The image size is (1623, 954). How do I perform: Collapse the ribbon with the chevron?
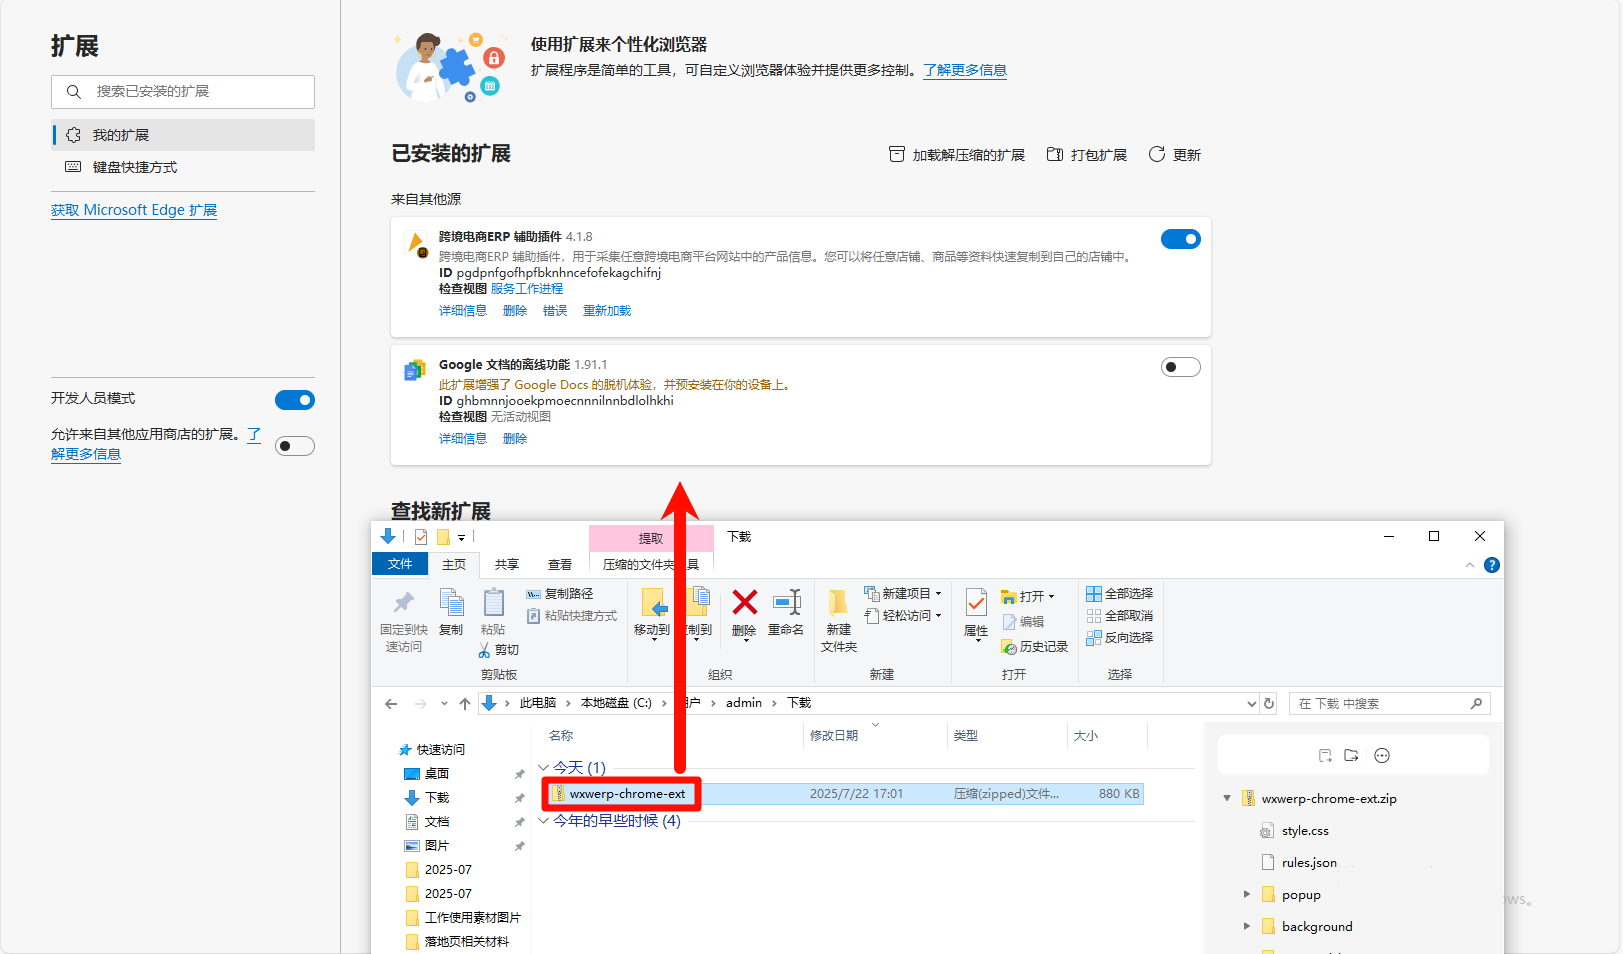coord(1470,565)
